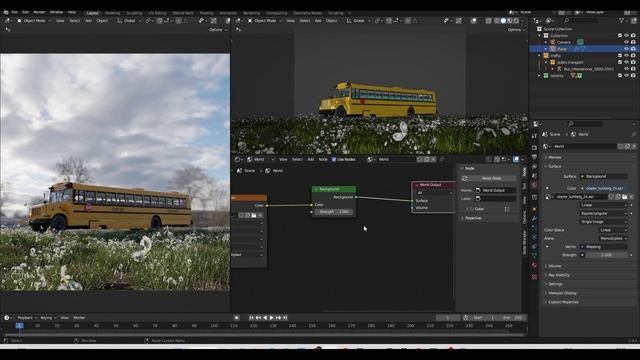The width and height of the screenshot is (640, 360).
Task: Hide the Camera in viewport with its eye icon
Action: pyautogui.click(x=627, y=42)
